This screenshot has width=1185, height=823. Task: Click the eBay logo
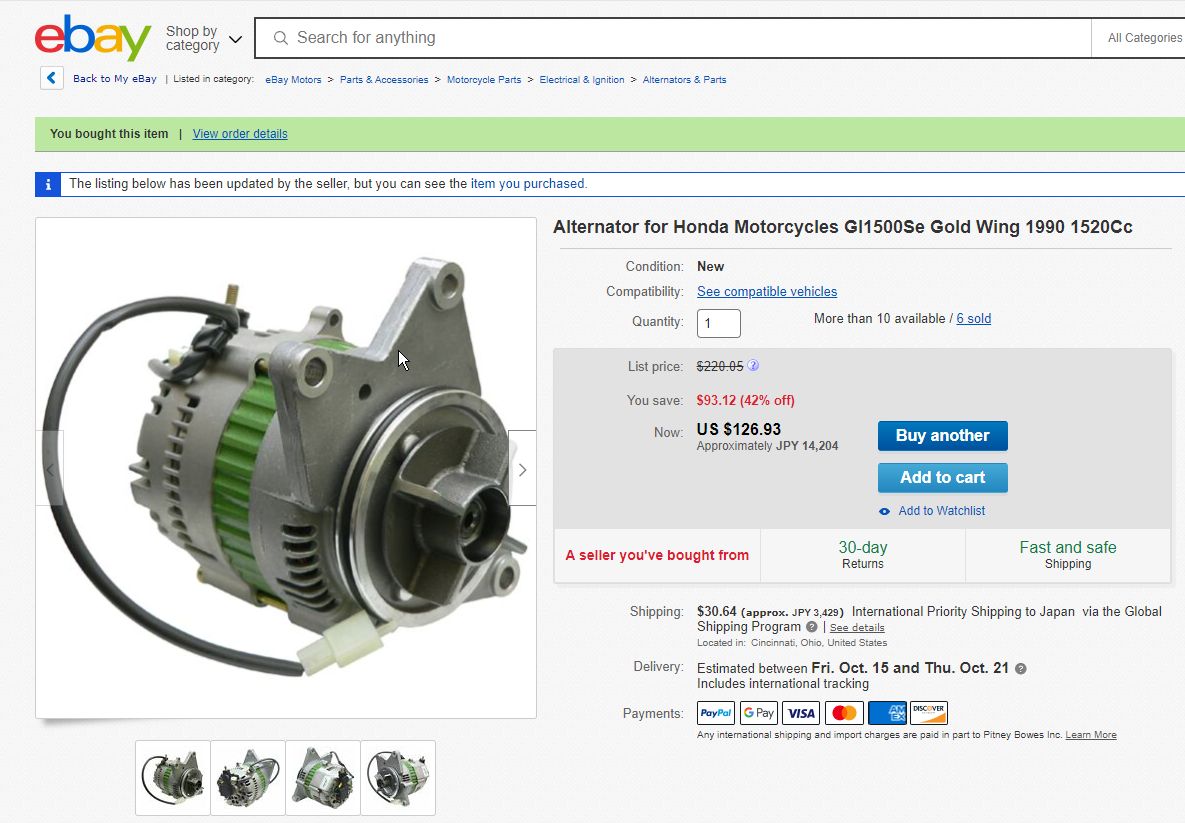point(92,38)
